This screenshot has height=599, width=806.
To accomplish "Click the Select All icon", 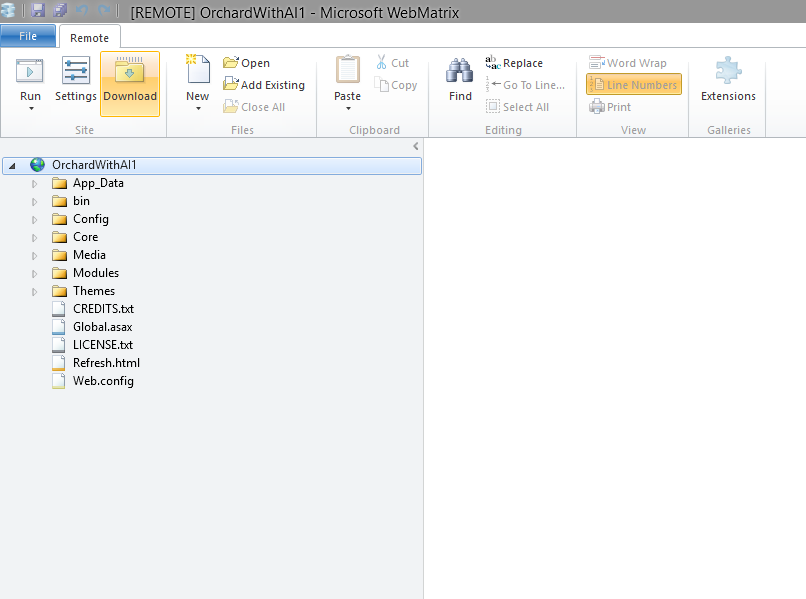I will [x=493, y=106].
